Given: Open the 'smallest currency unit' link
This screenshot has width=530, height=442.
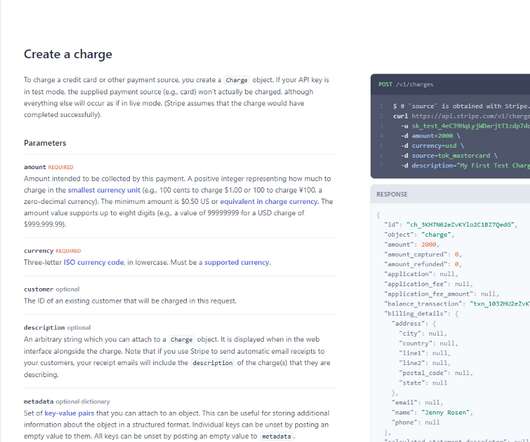Looking at the screenshot, I should click(104, 190).
